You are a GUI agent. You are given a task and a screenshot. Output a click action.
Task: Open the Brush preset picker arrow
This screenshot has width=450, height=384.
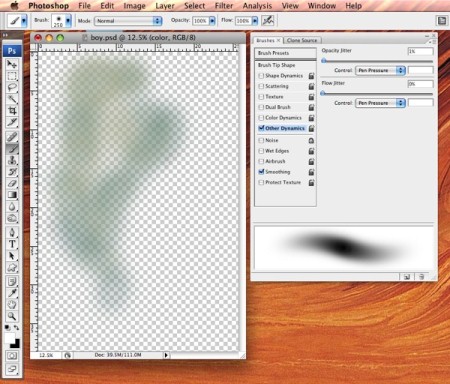point(68,21)
